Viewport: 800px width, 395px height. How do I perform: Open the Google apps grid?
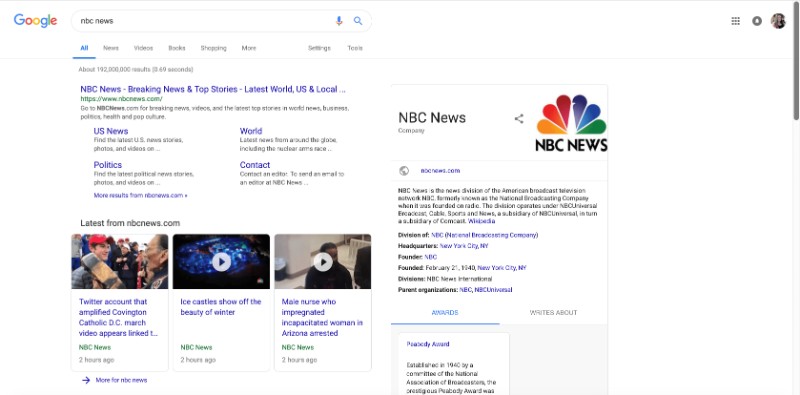[x=735, y=21]
